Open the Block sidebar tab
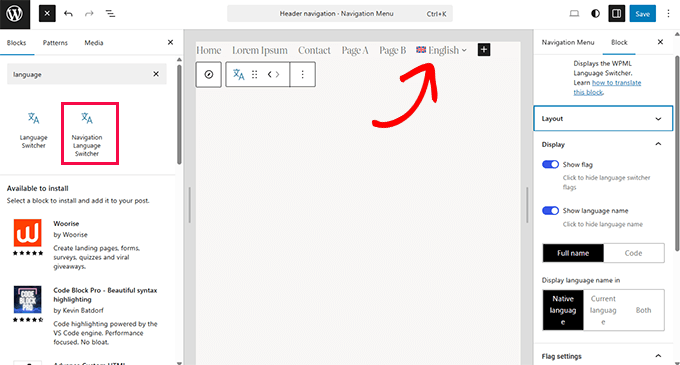 619,42
